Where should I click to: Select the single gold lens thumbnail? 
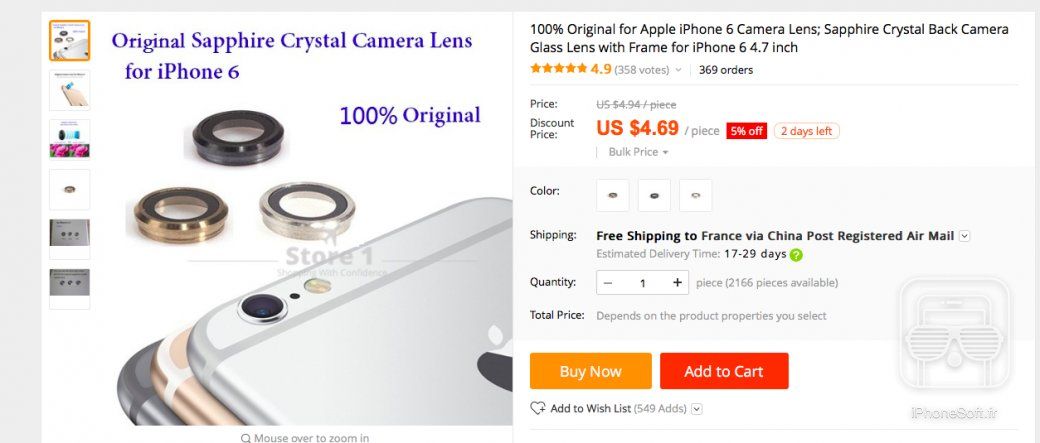click(69, 189)
